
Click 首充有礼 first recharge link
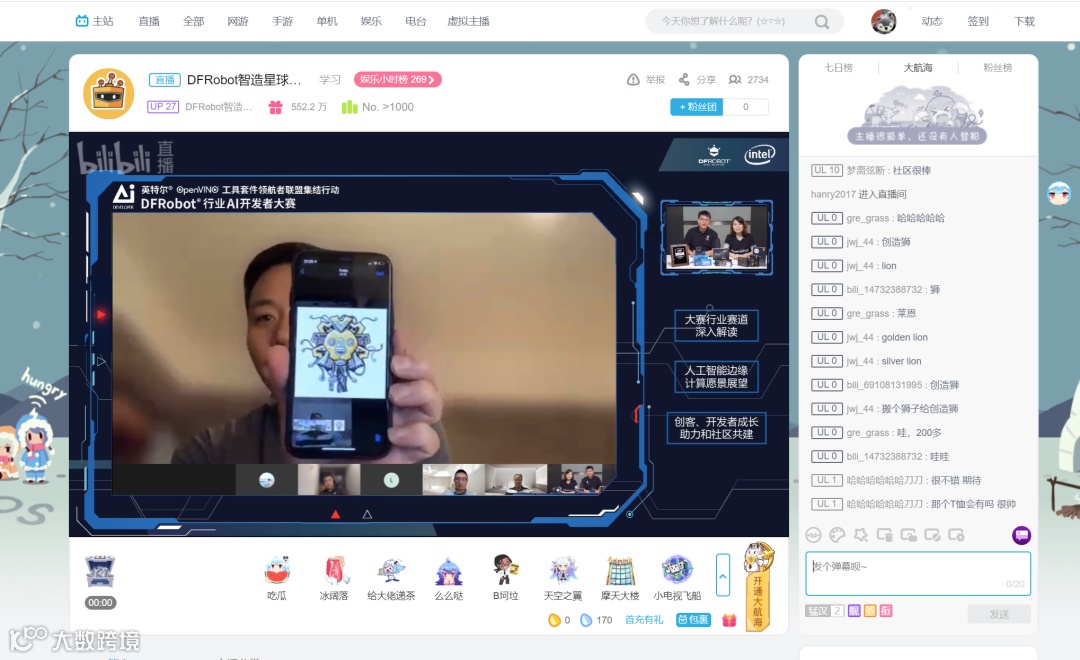tap(644, 619)
